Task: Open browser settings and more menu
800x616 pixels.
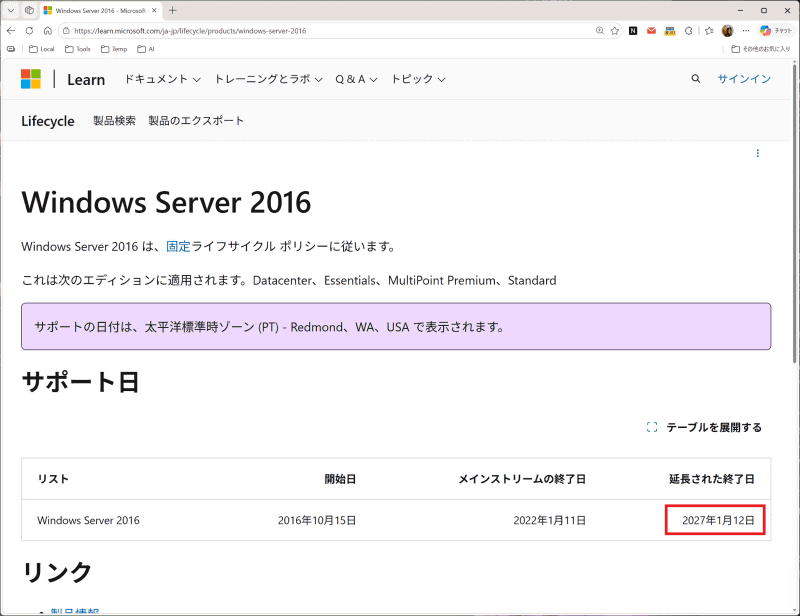Action: (746, 31)
